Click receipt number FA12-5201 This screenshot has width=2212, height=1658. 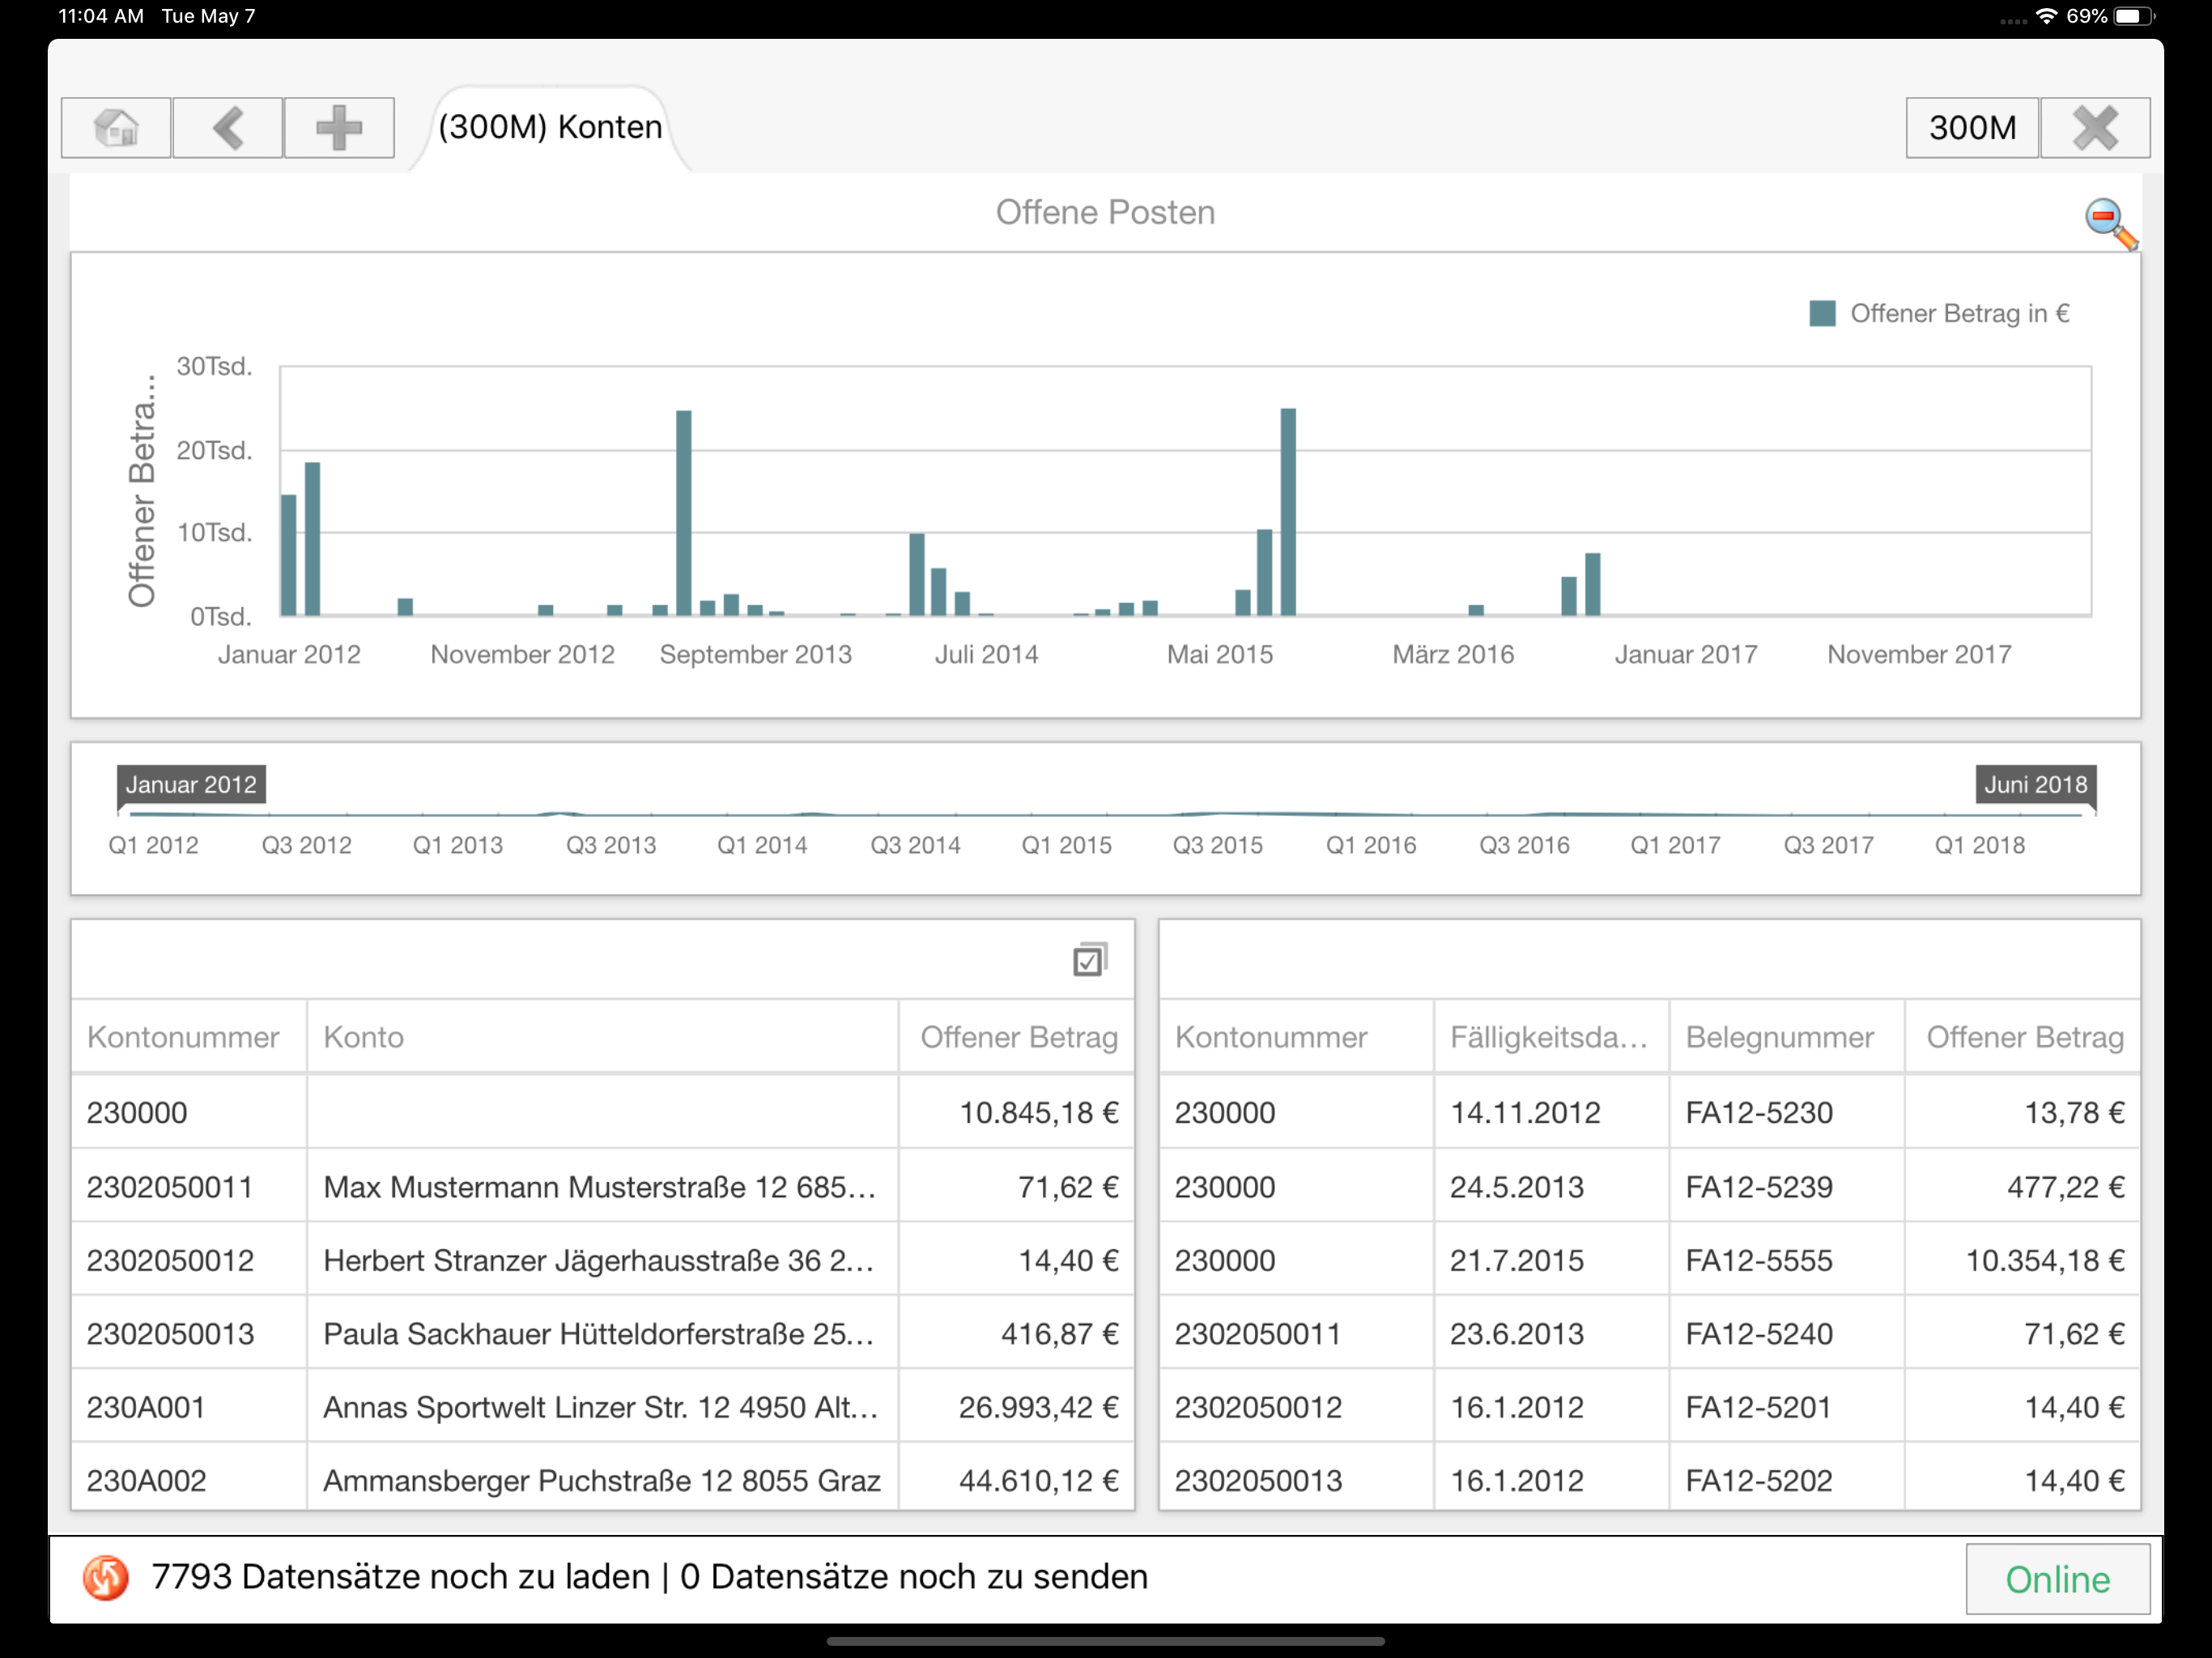point(1759,1407)
